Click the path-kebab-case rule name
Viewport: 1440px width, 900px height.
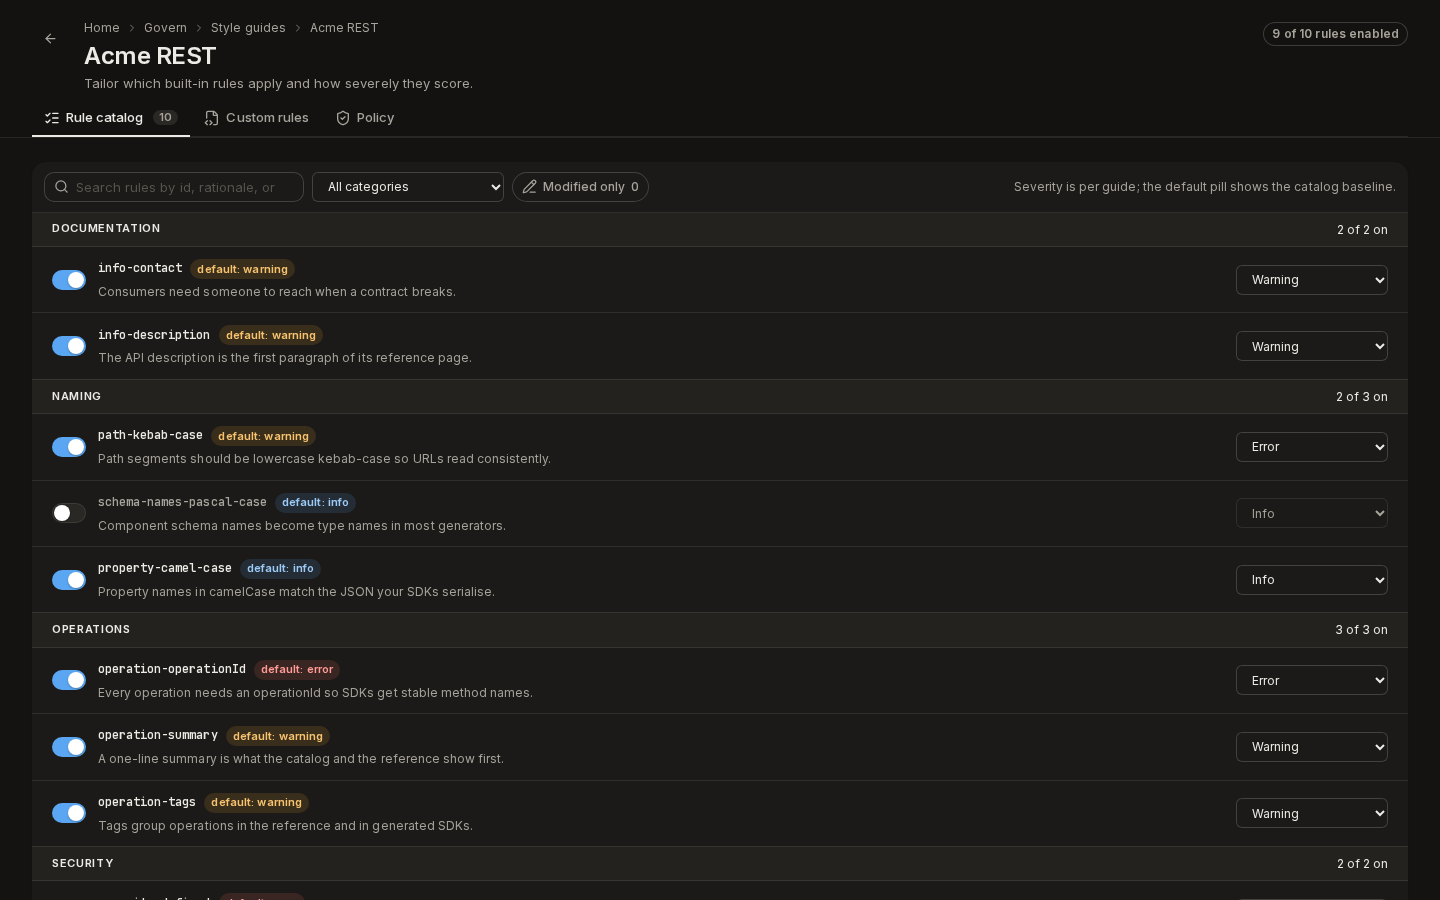(x=150, y=435)
